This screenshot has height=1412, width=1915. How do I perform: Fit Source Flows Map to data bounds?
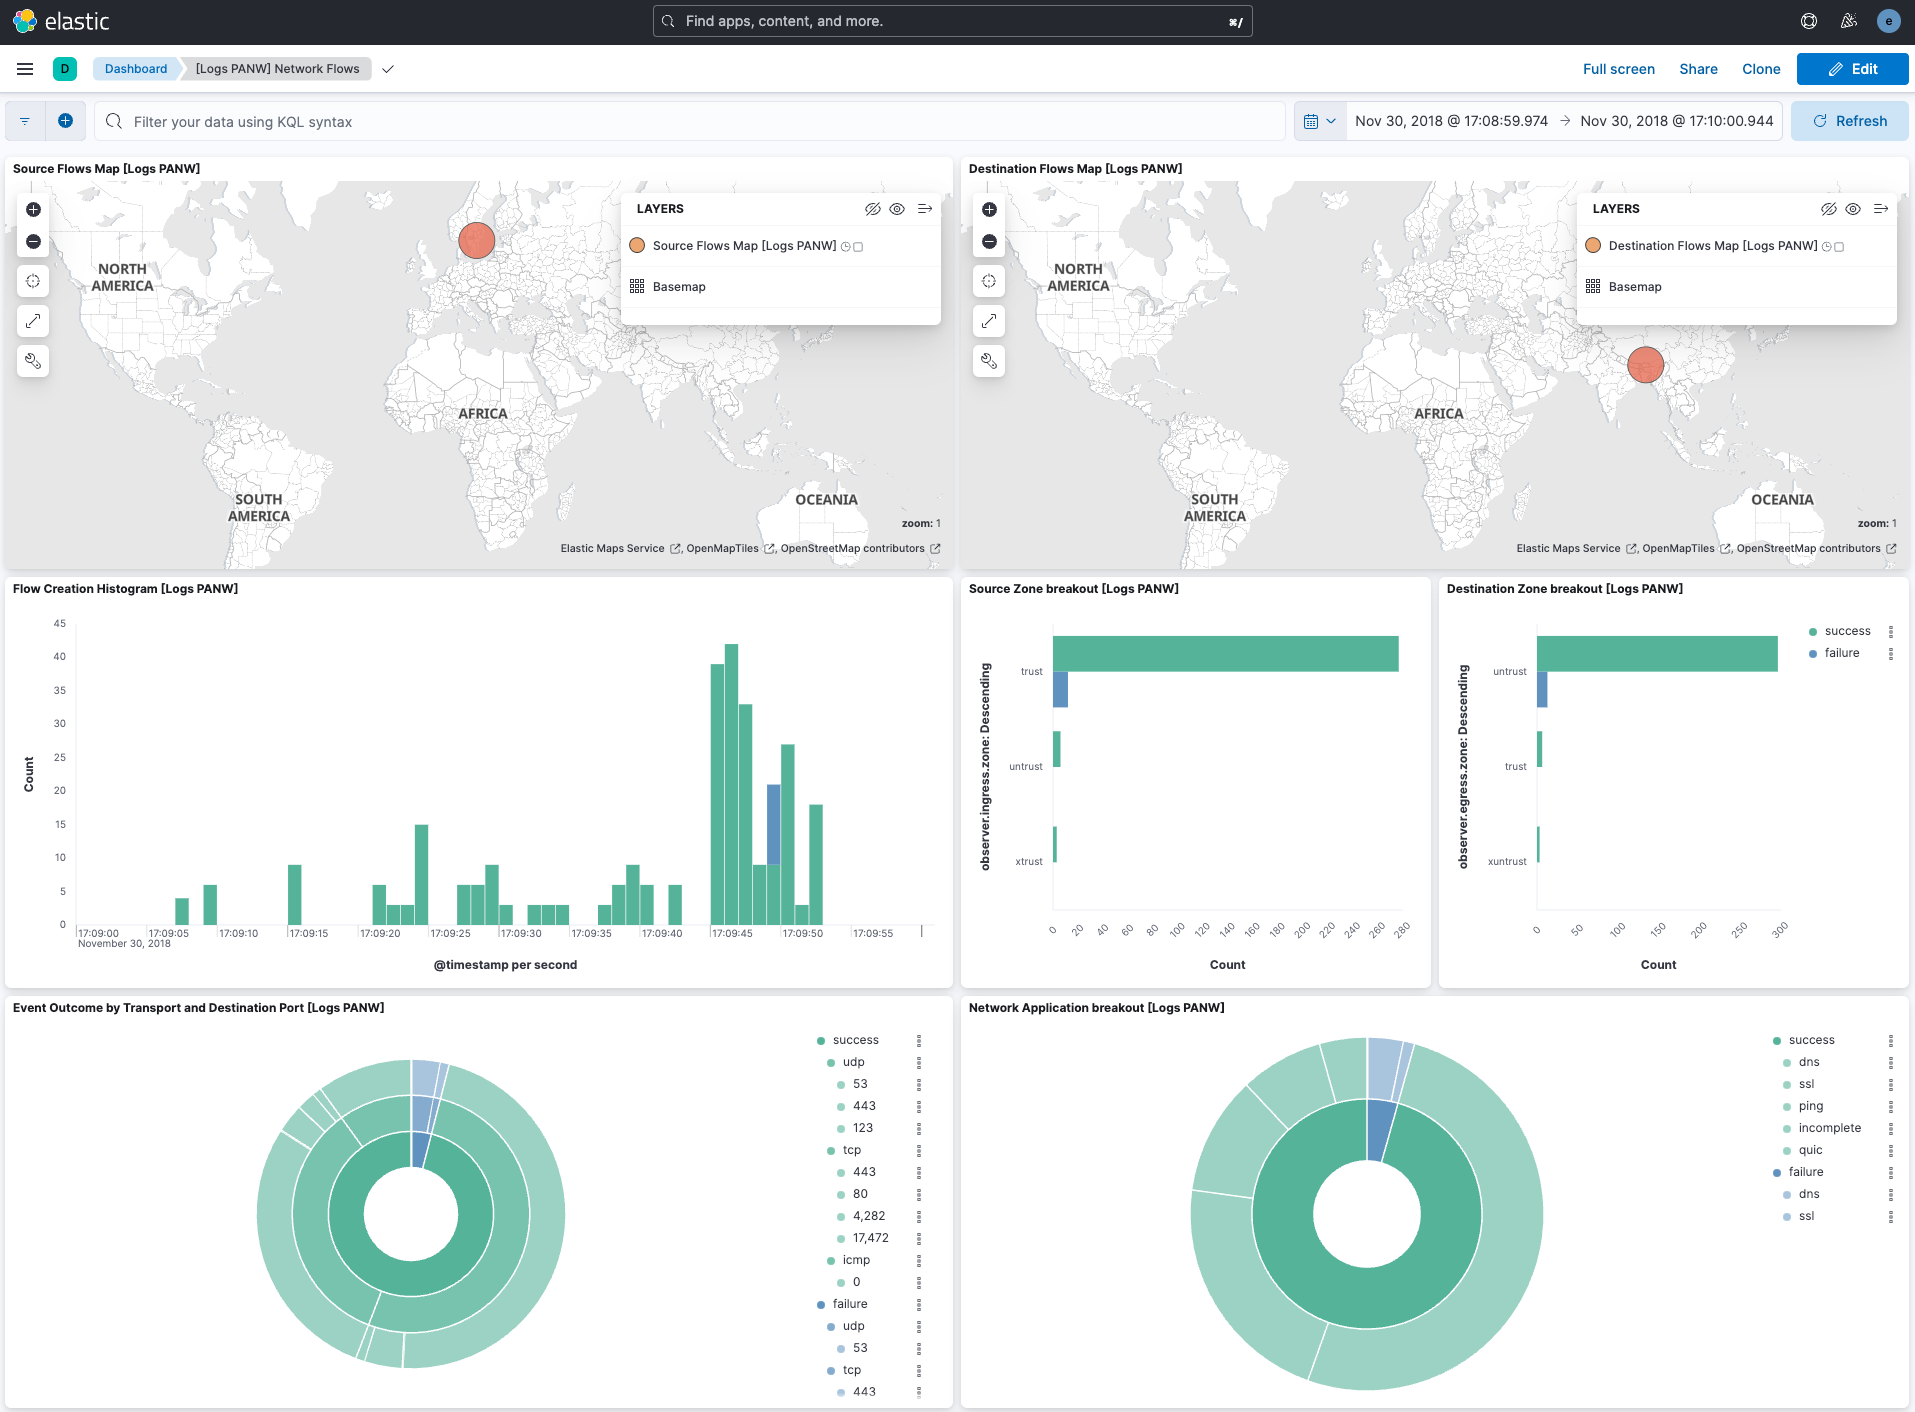(x=33, y=281)
